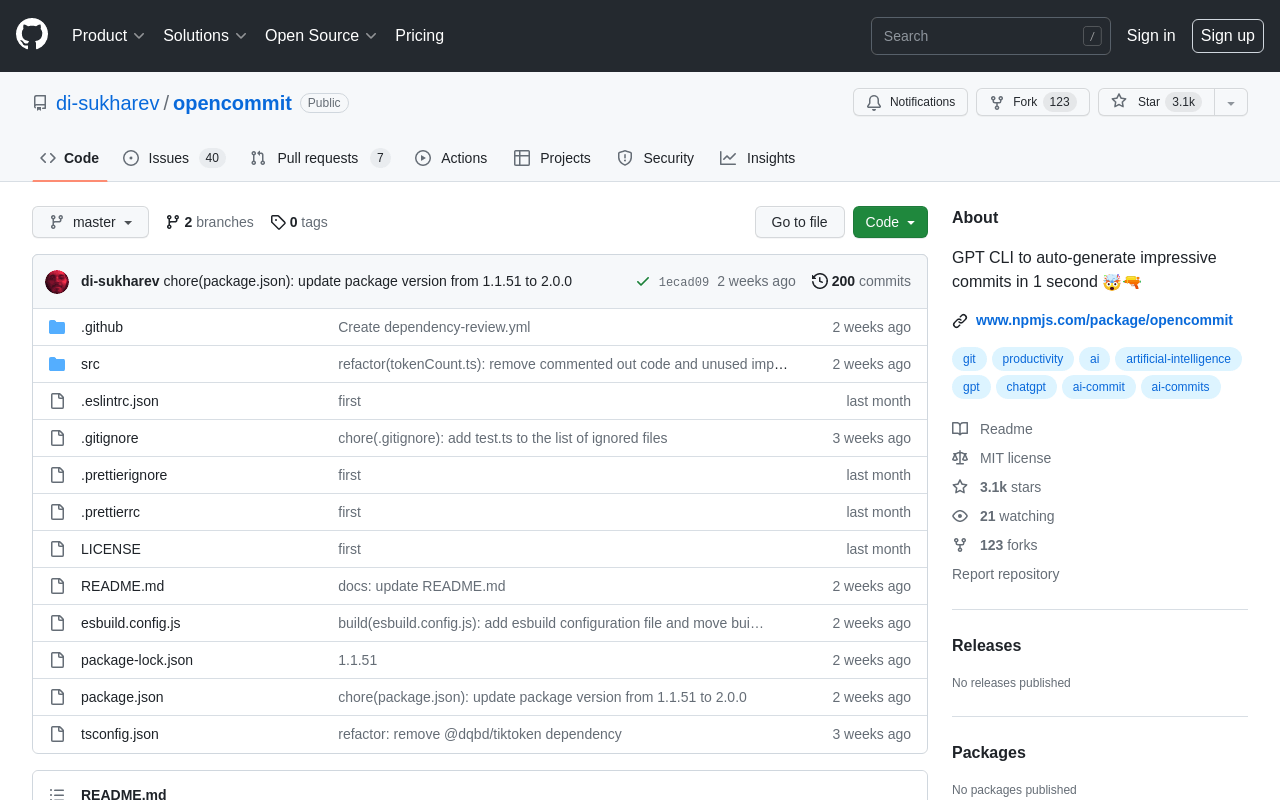
Task: Click the Fork button
Action: pos(1033,102)
